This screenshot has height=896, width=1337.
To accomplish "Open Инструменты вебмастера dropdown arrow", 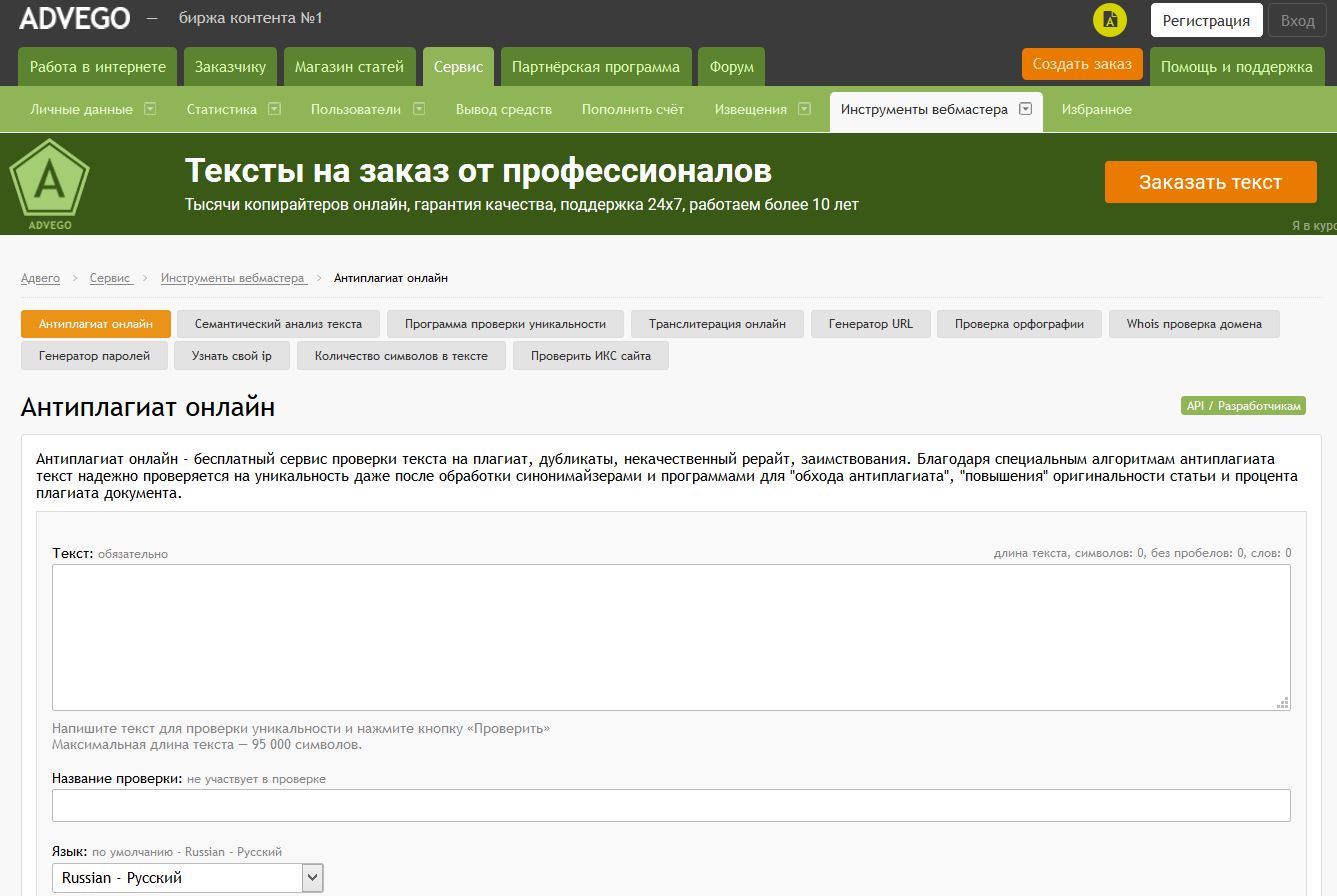I will (x=1025, y=109).
